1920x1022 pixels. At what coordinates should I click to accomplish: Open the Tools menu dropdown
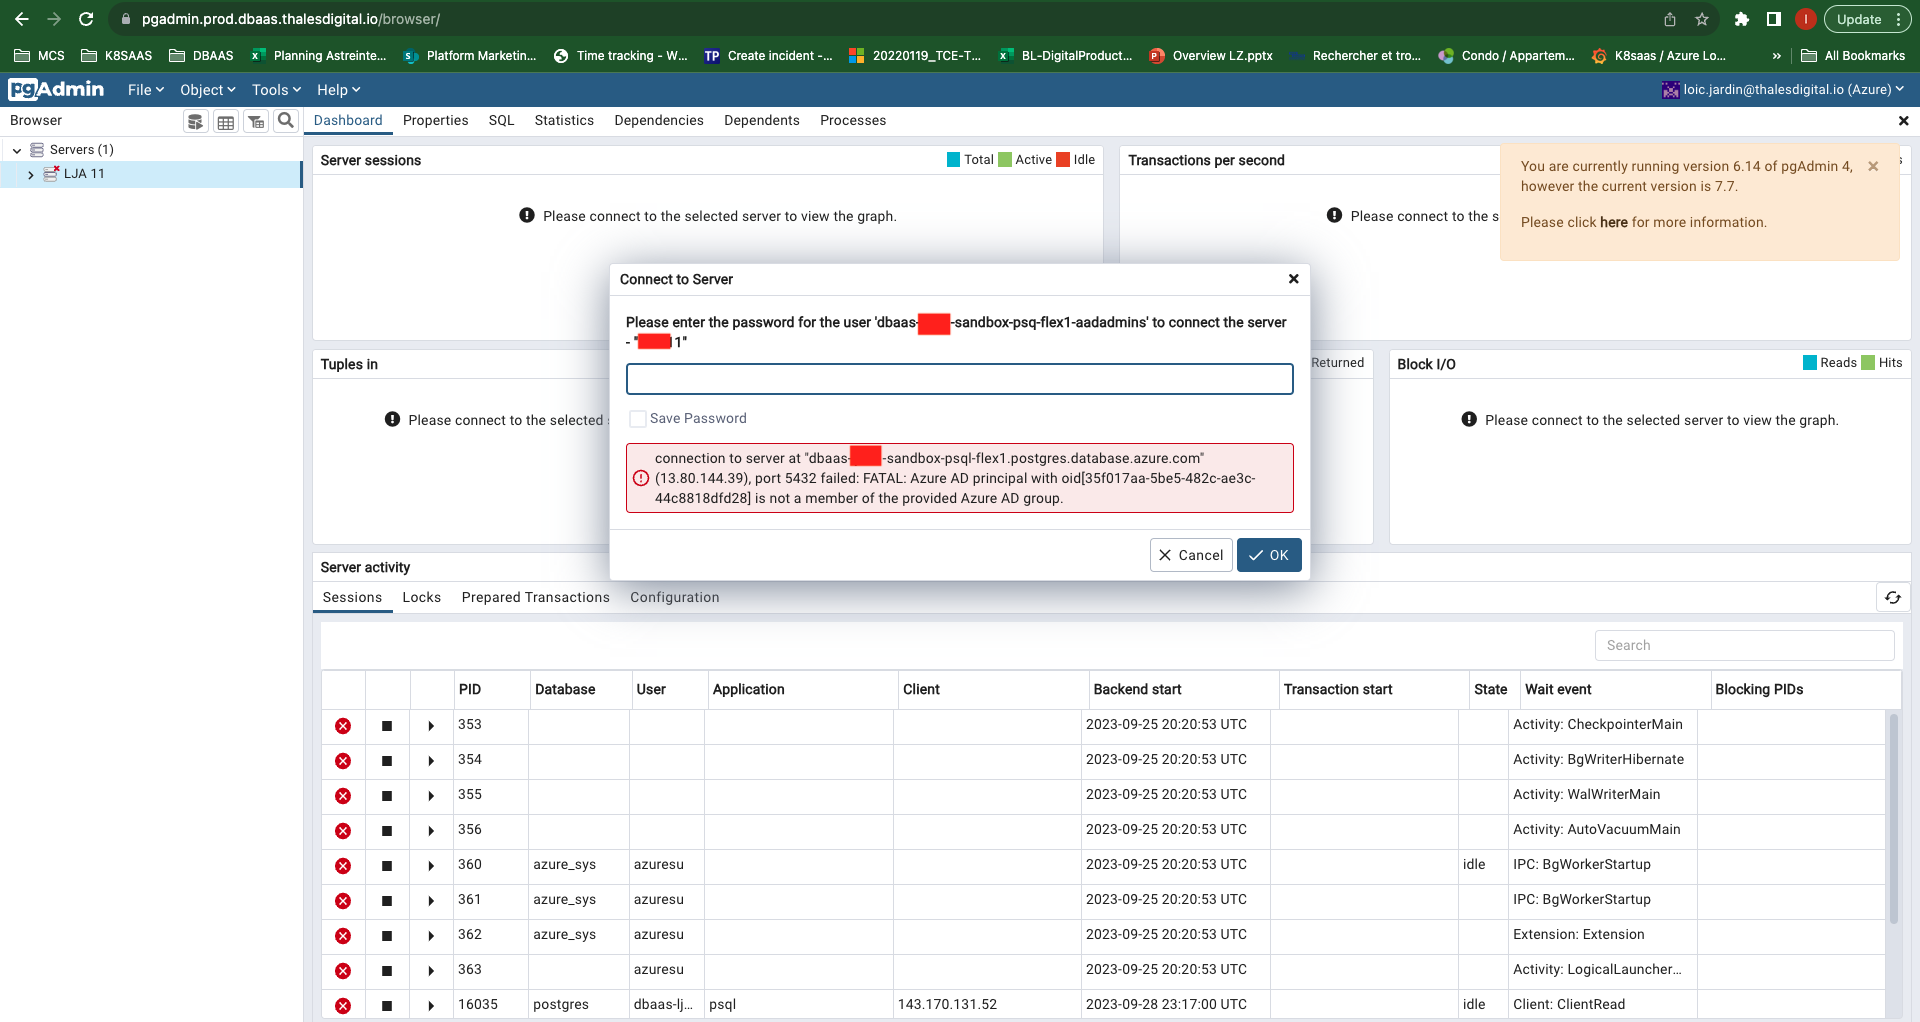[x=276, y=90]
